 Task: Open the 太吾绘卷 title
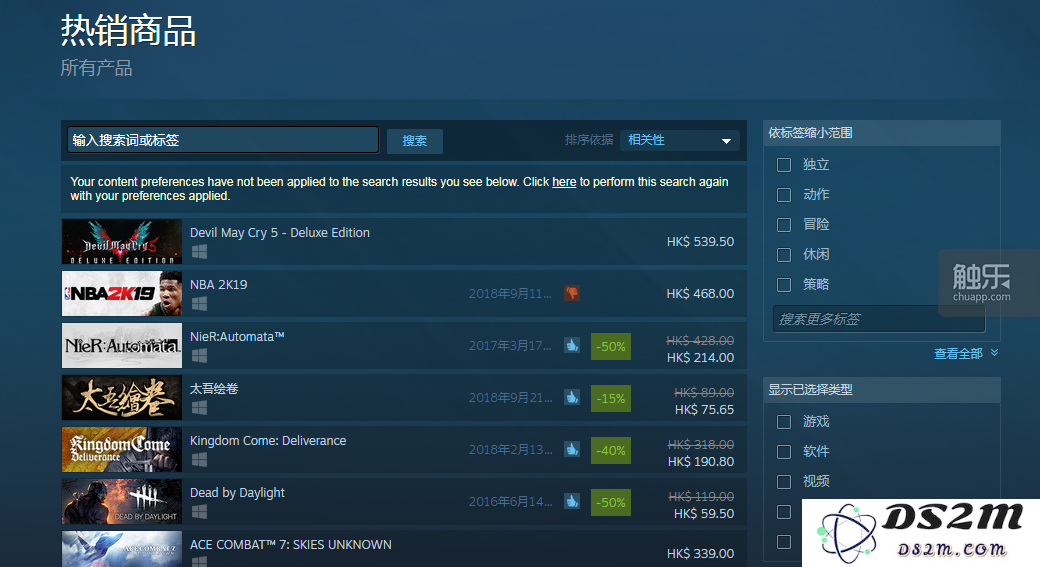(214, 389)
